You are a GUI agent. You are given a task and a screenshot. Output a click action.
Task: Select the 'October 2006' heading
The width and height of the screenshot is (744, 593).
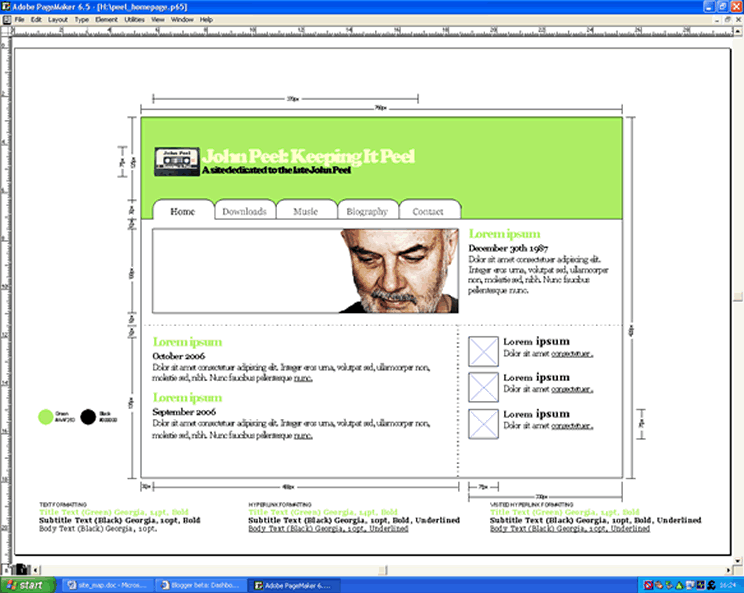tap(178, 356)
